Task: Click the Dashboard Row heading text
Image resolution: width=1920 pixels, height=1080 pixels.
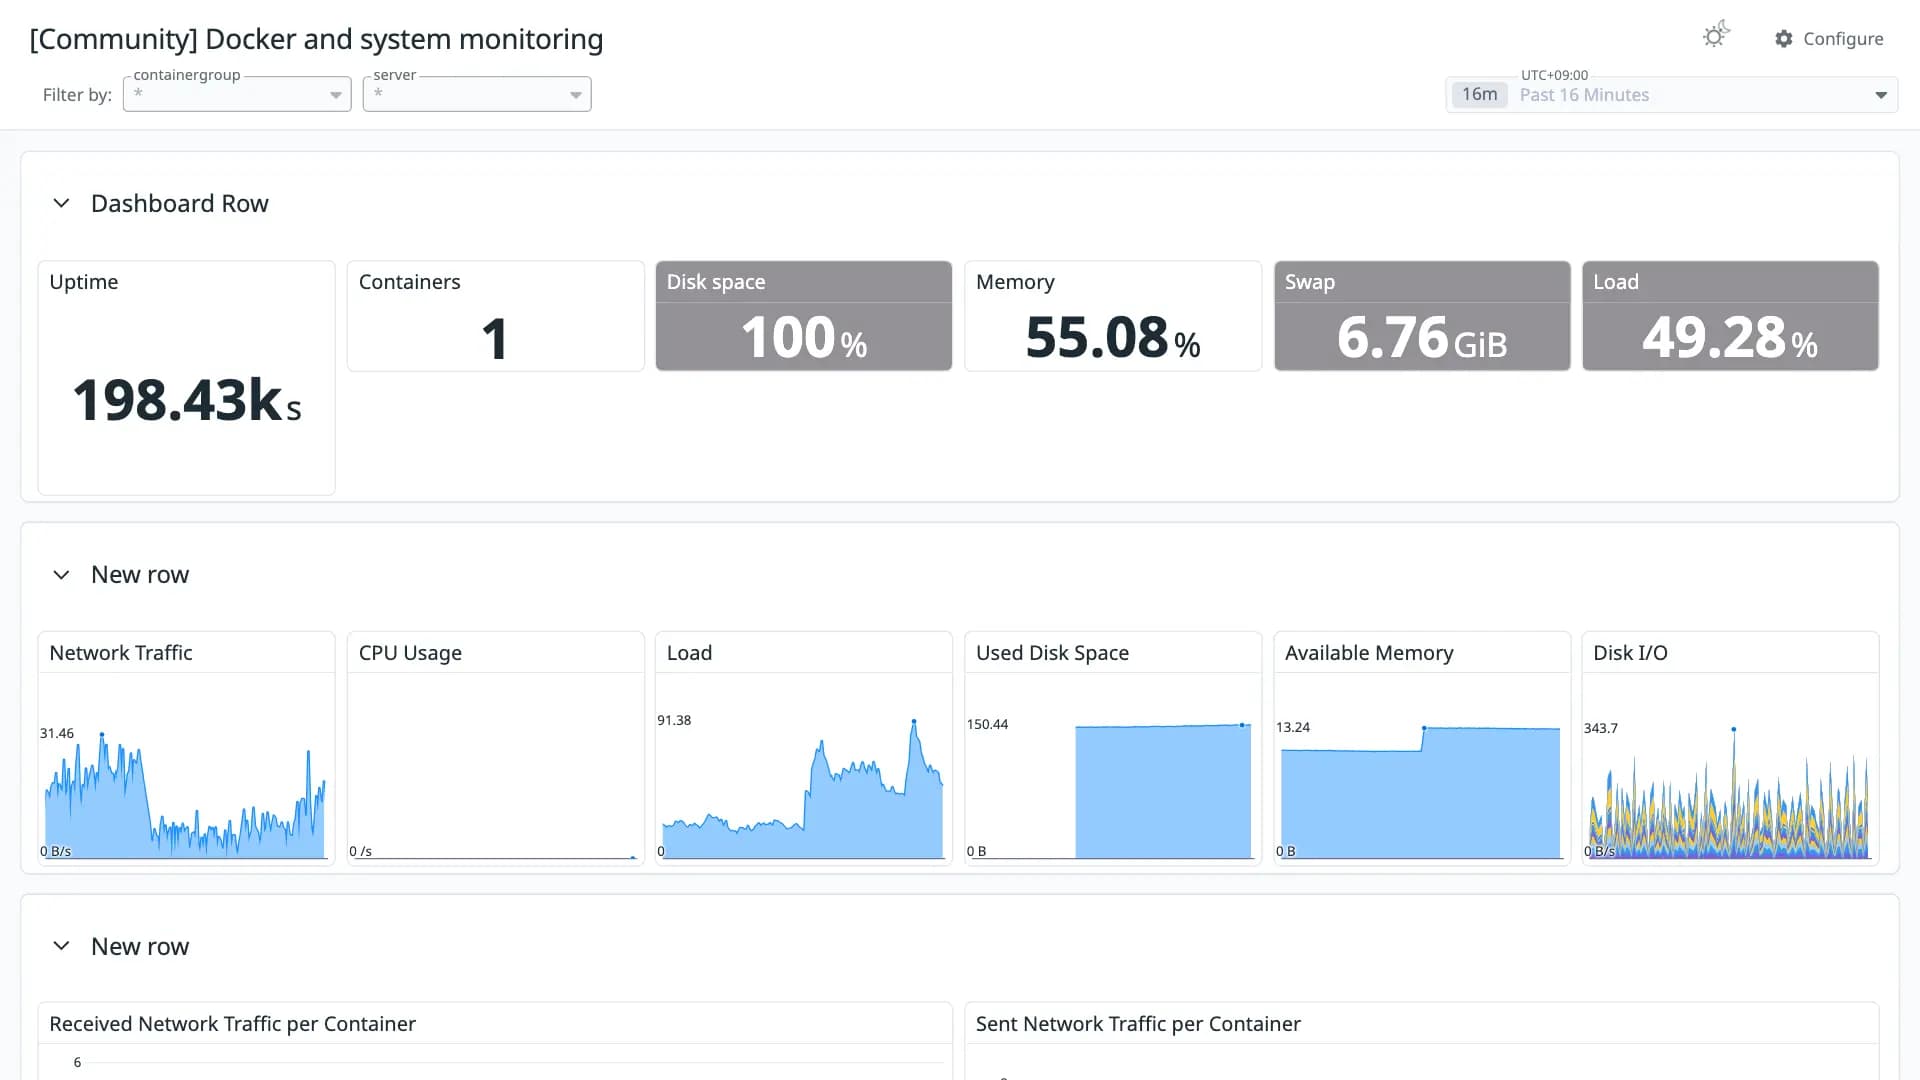Action: pos(180,203)
